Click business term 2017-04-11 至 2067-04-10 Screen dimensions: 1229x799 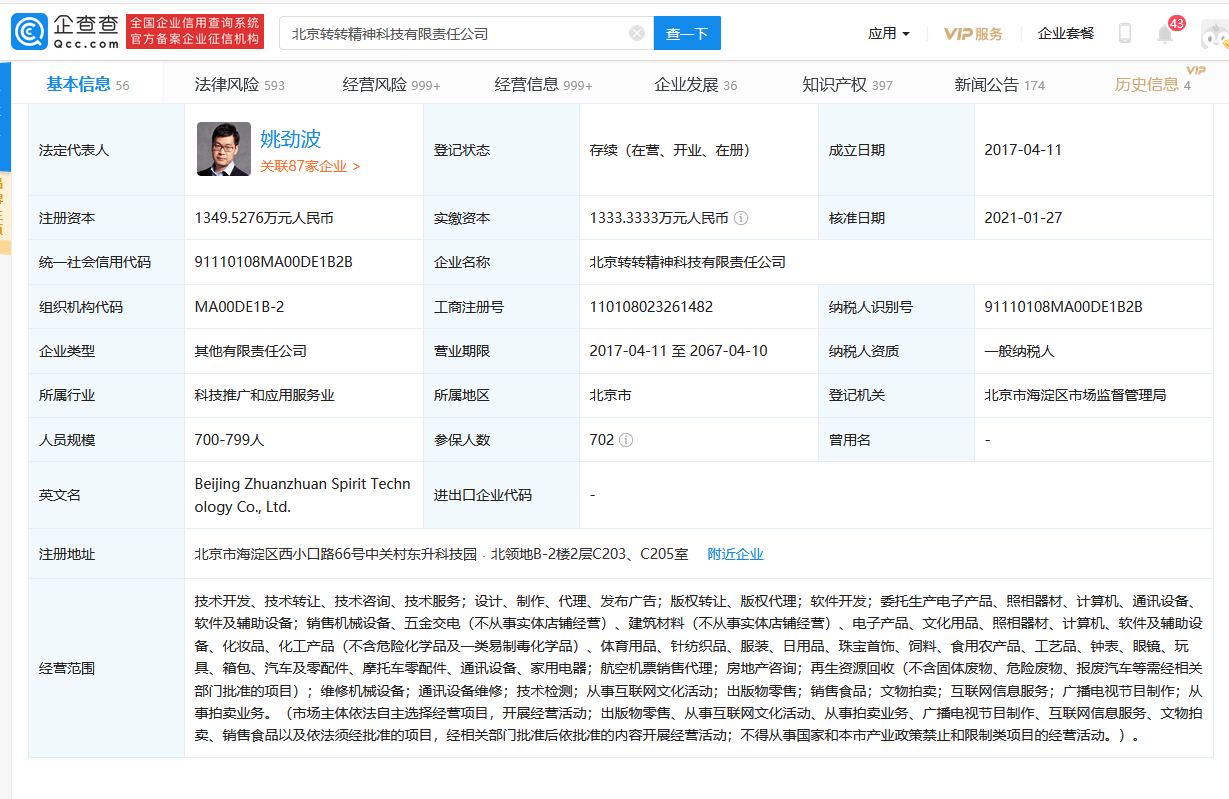[x=679, y=351]
